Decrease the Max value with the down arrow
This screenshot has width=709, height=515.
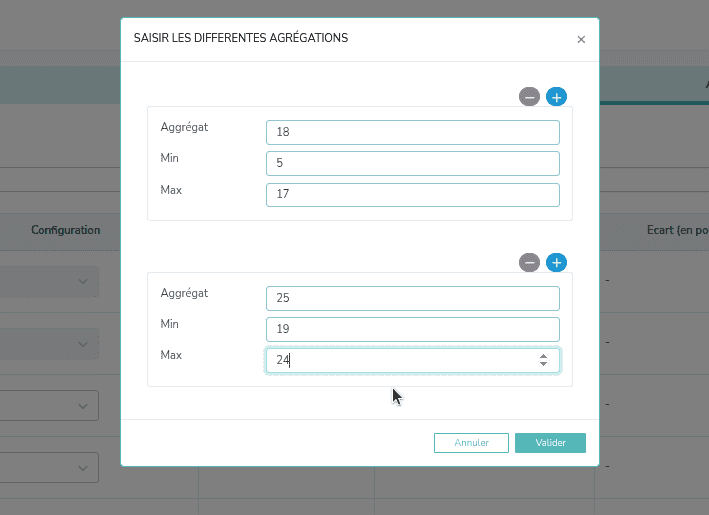click(x=543, y=365)
